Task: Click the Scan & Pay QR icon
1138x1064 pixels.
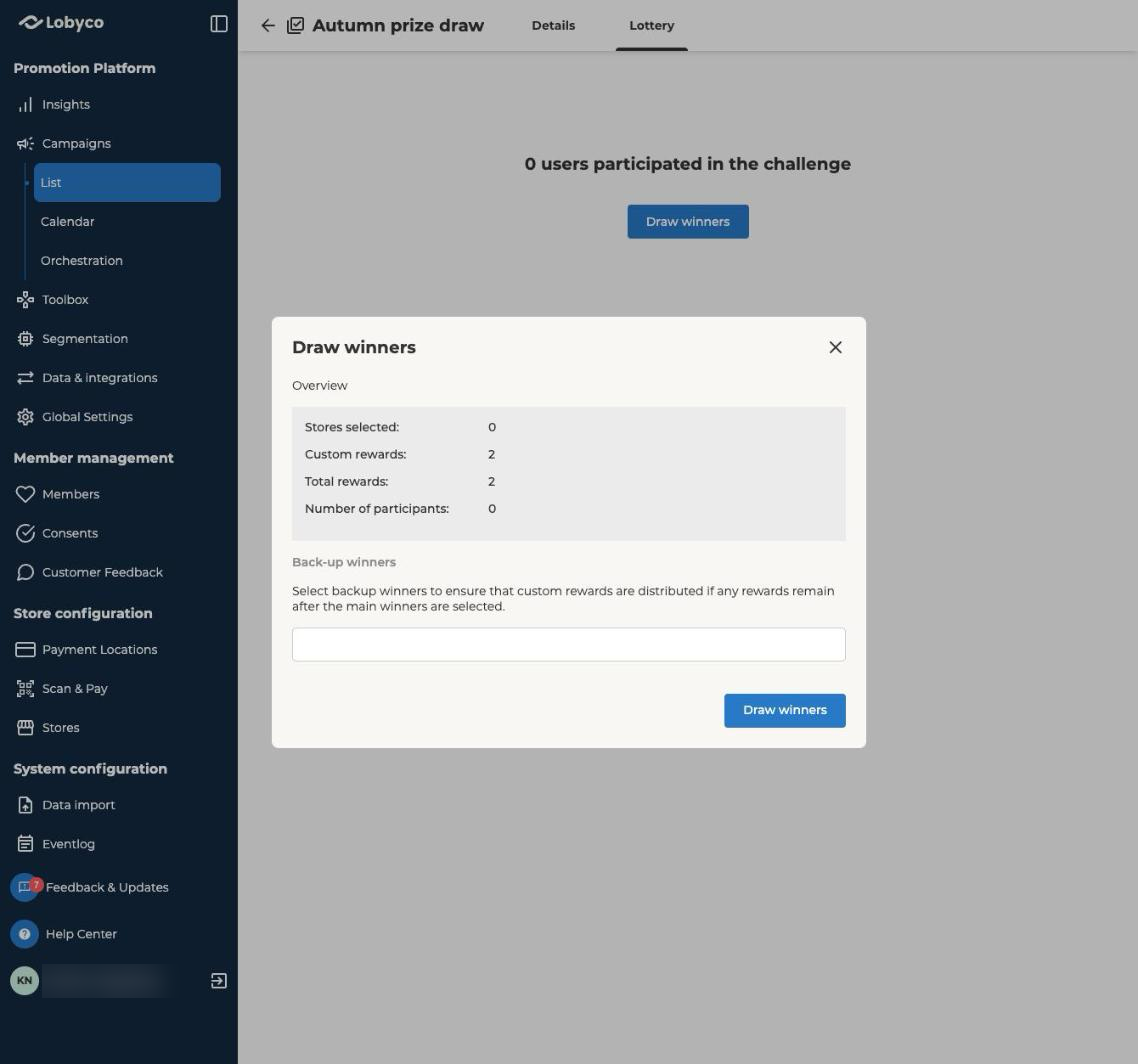Action: point(25,689)
